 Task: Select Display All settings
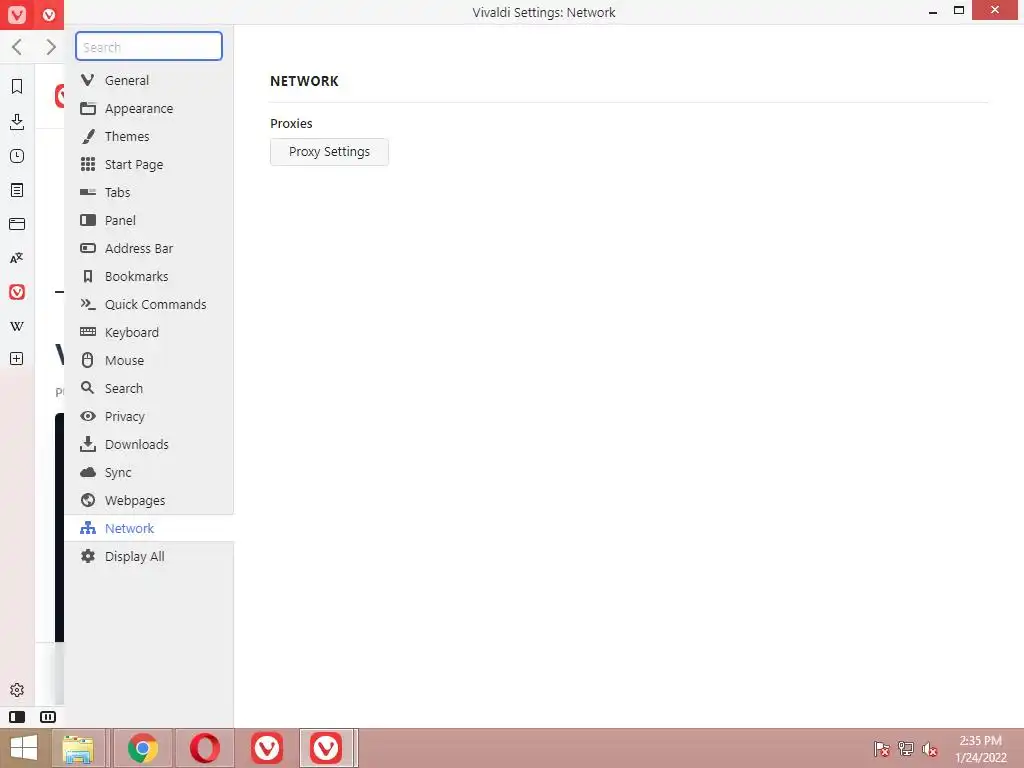coord(149,556)
